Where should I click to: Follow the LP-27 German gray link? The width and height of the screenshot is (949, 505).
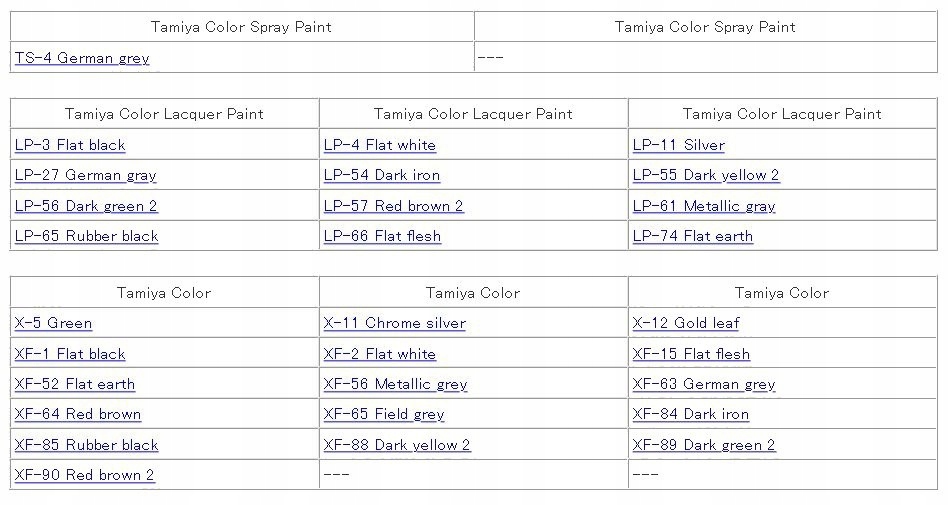point(86,175)
